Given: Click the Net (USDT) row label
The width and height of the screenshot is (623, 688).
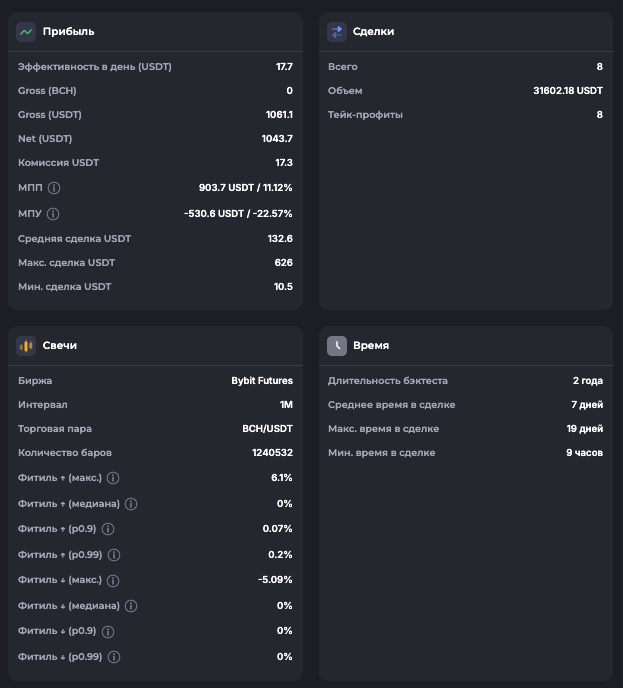Looking at the screenshot, I should [45, 139].
